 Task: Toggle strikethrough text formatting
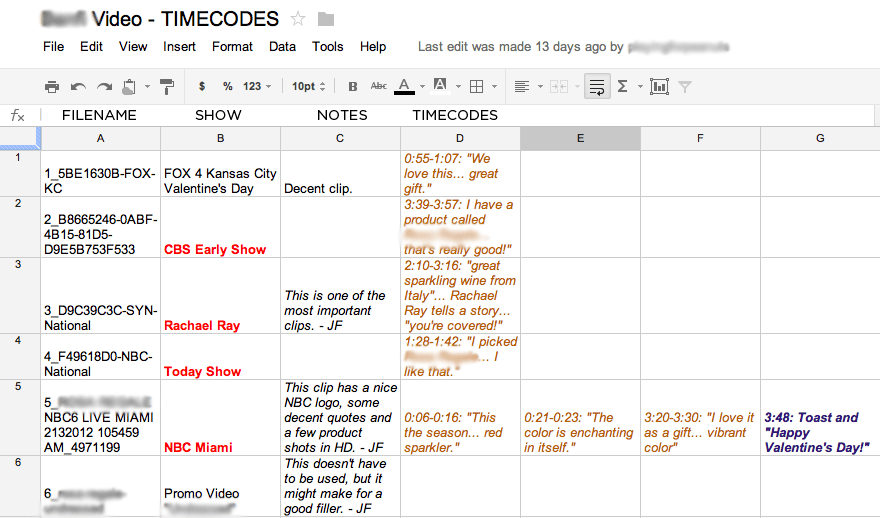tap(378, 87)
